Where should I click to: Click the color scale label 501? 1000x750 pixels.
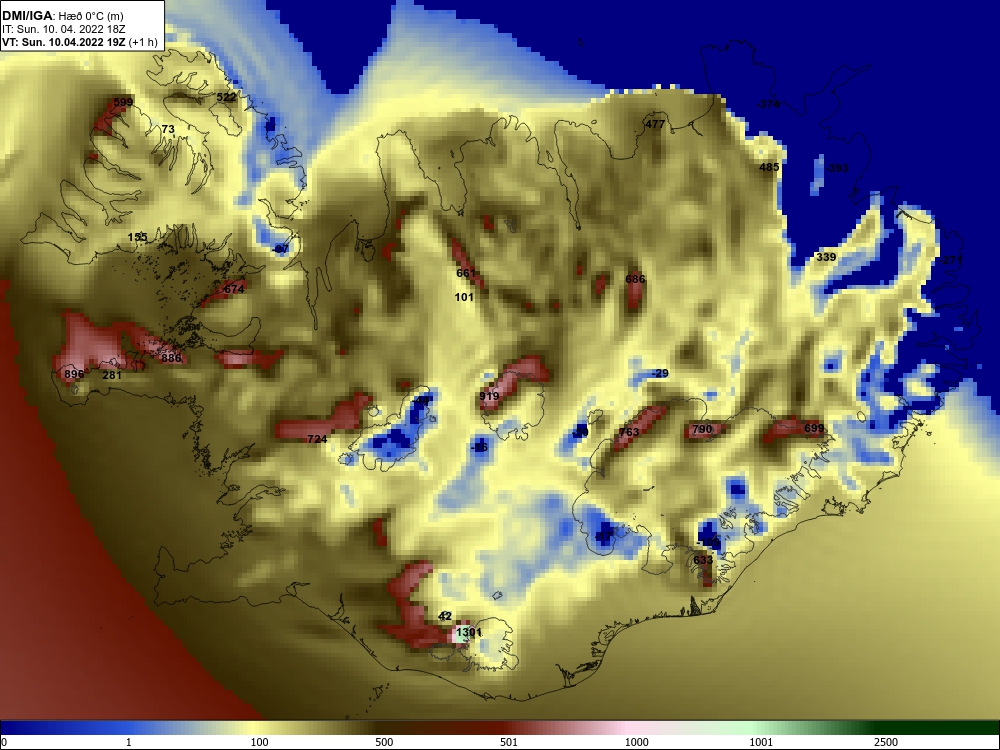[509, 742]
